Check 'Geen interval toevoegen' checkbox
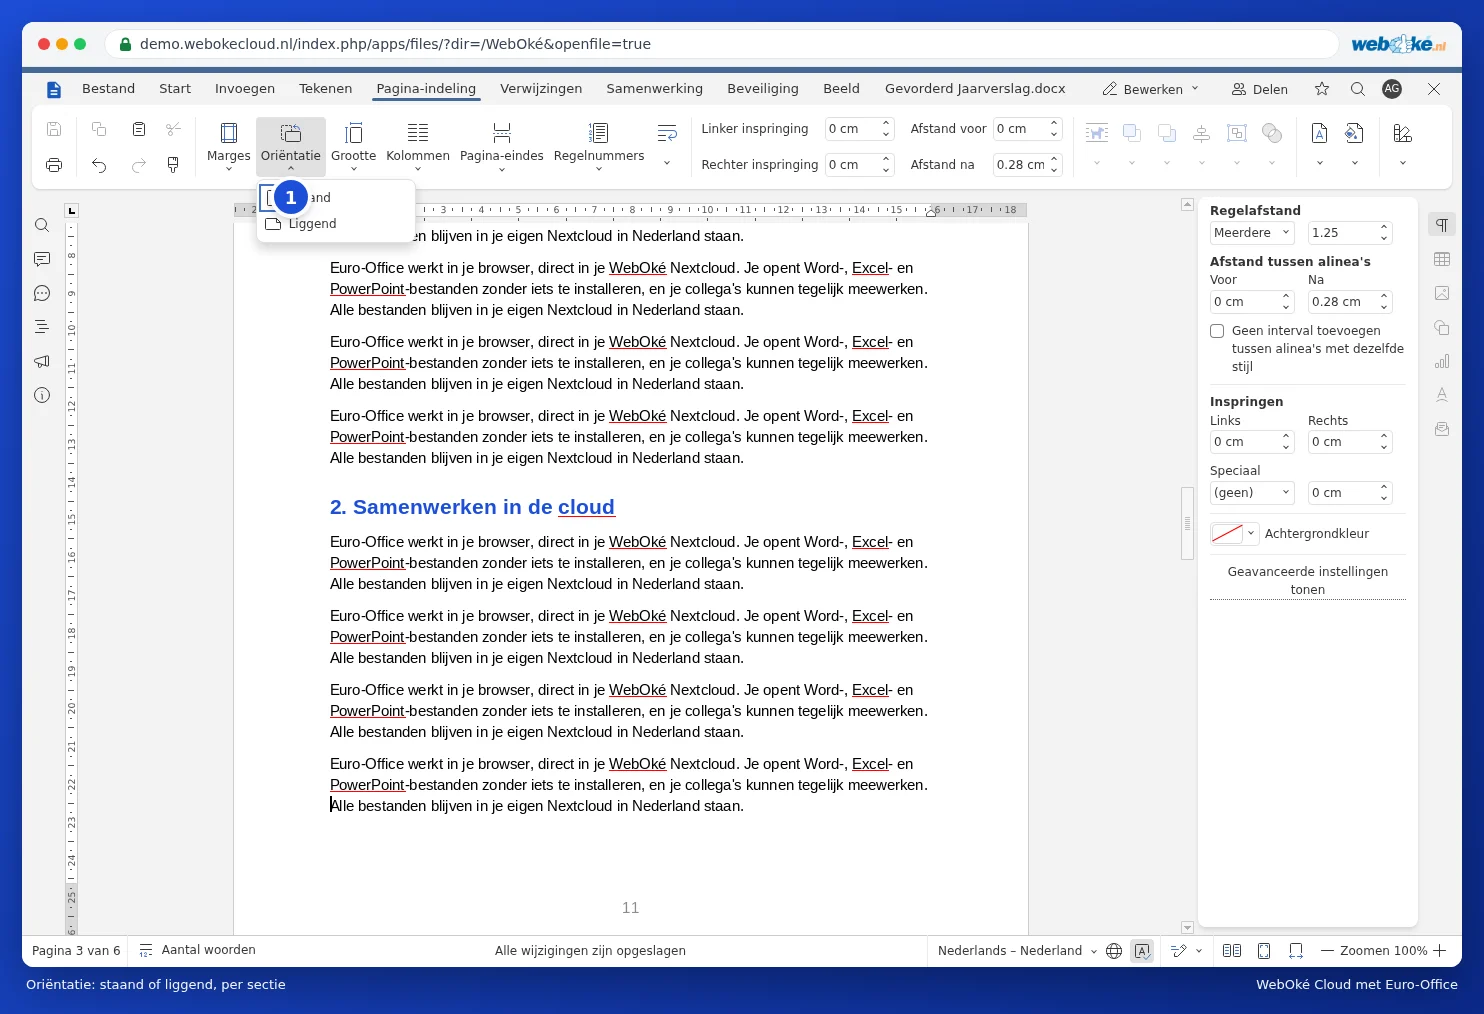Screen dimensions: 1484x1014 (1217, 331)
